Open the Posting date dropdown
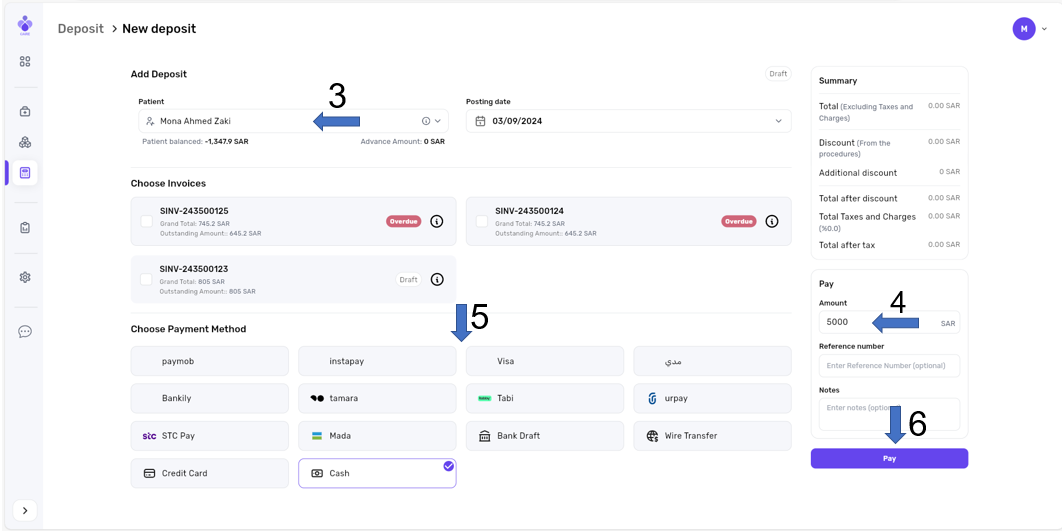1062x531 pixels. pyautogui.click(x=779, y=121)
